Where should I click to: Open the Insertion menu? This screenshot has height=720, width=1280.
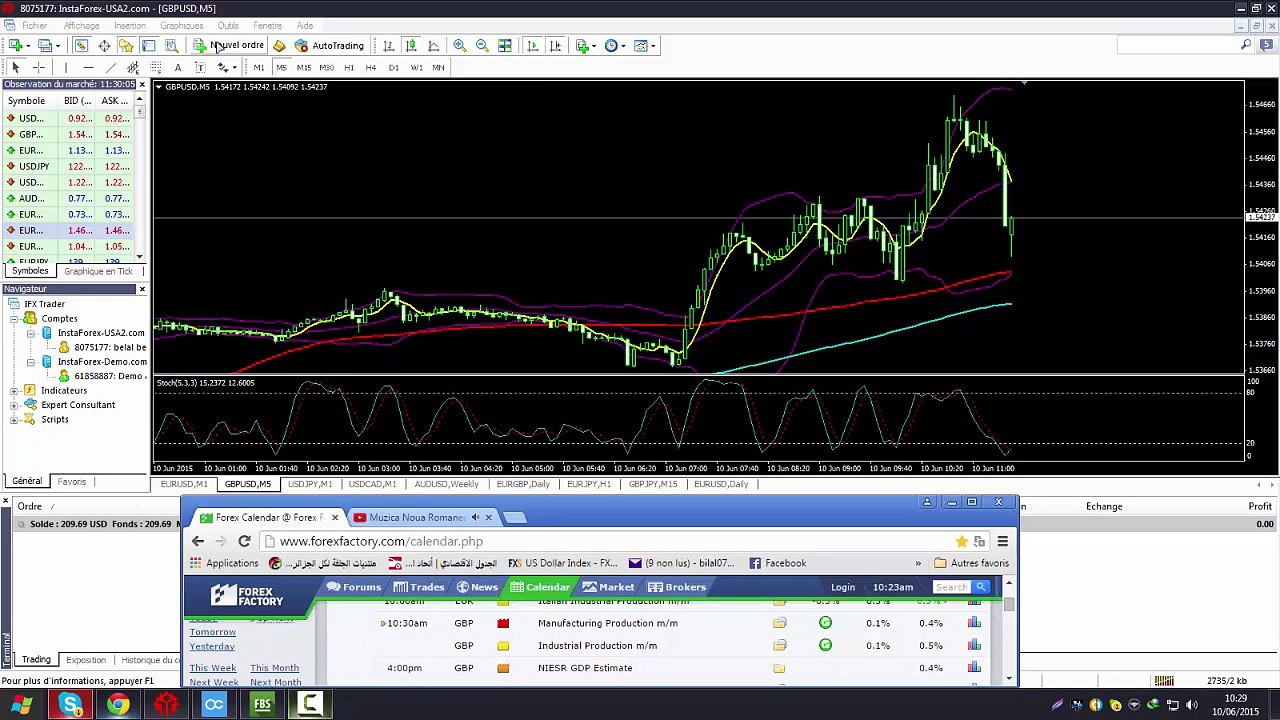pos(130,25)
